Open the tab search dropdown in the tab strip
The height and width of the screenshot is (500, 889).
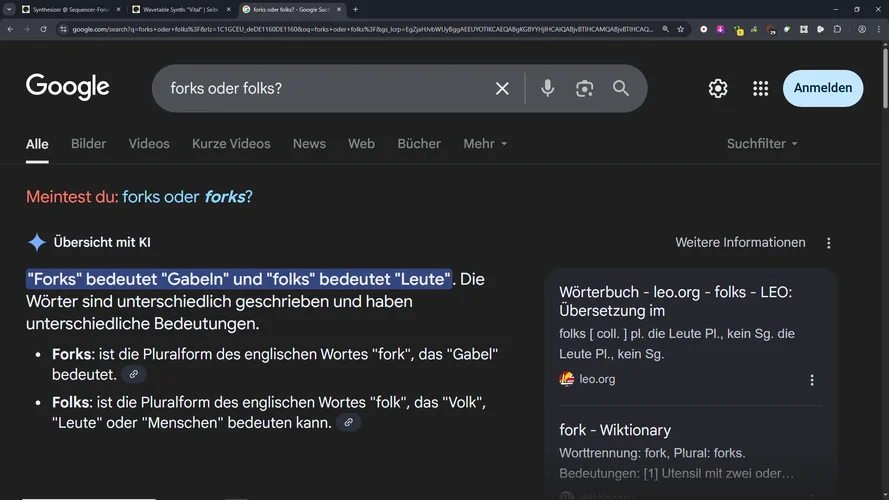[x=9, y=9]
